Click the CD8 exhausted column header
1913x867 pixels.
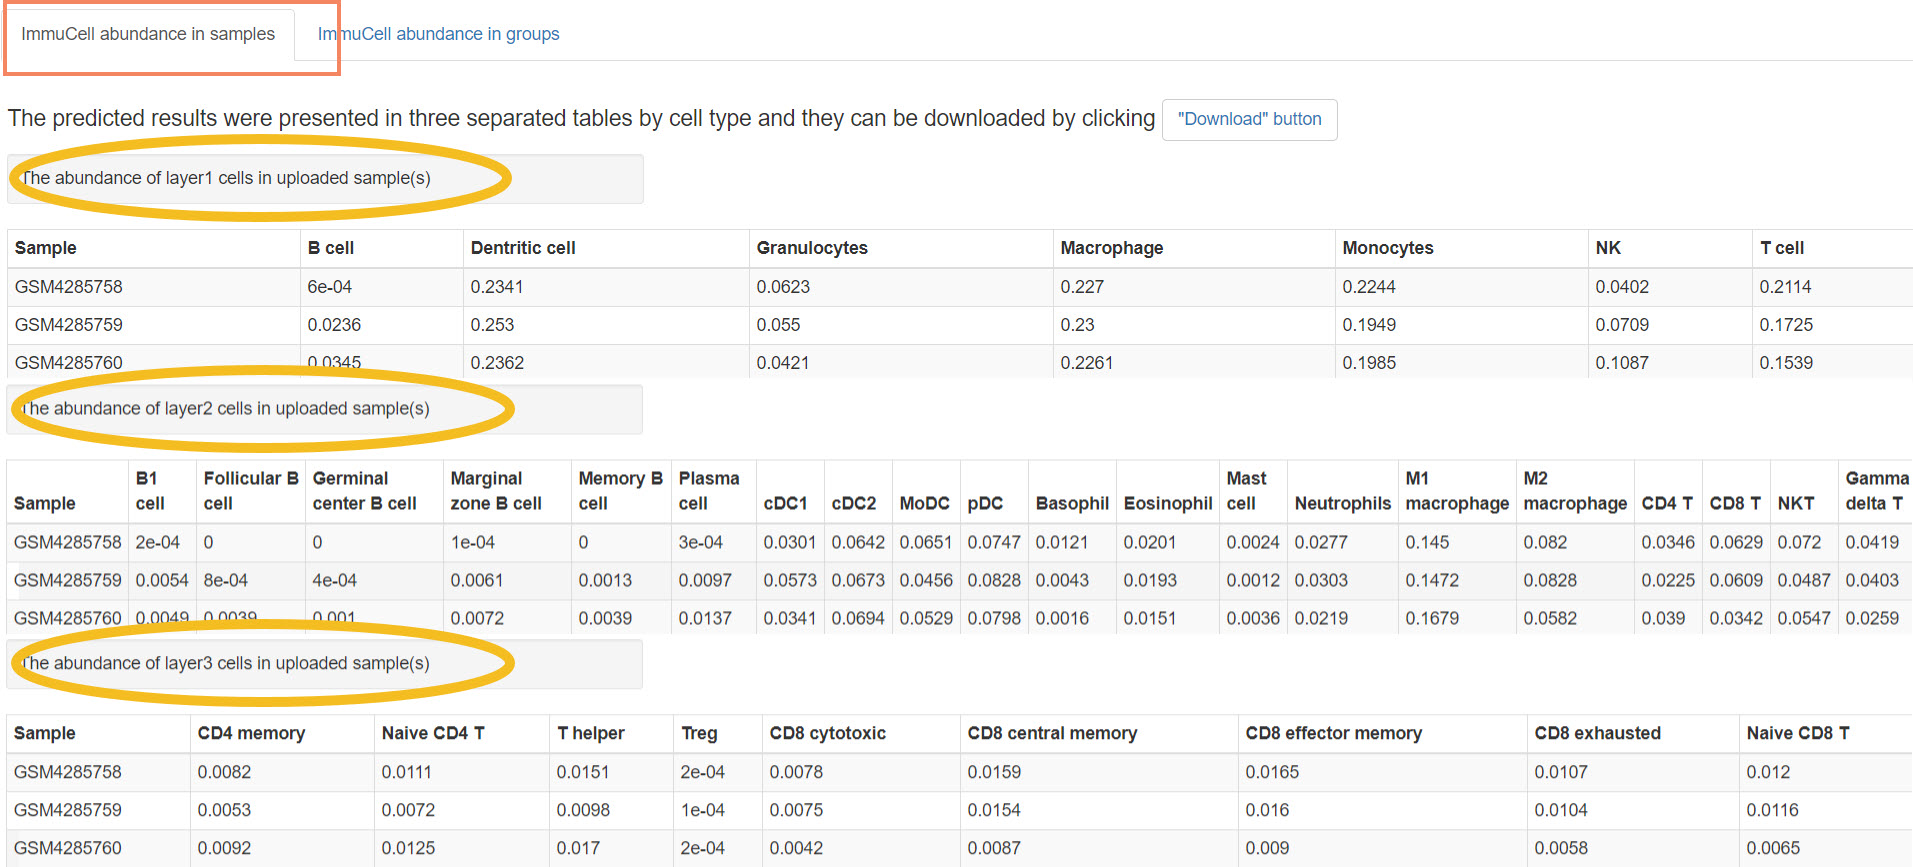tap(1597, 733)
